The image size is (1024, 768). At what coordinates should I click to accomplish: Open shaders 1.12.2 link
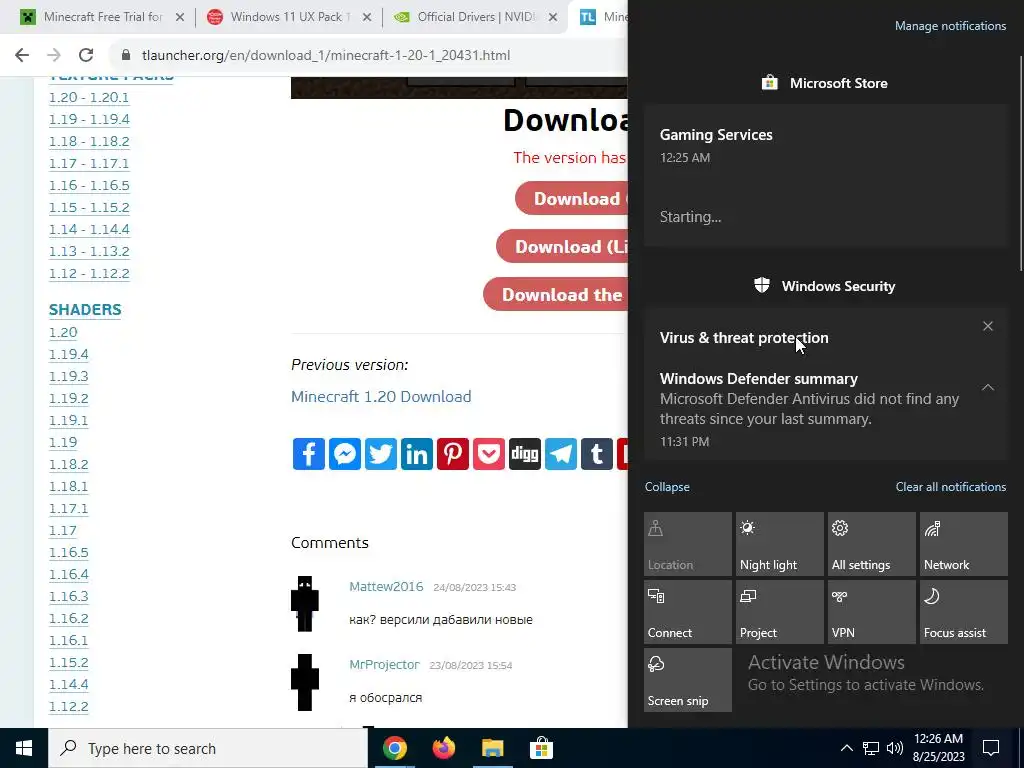point(69,707)
